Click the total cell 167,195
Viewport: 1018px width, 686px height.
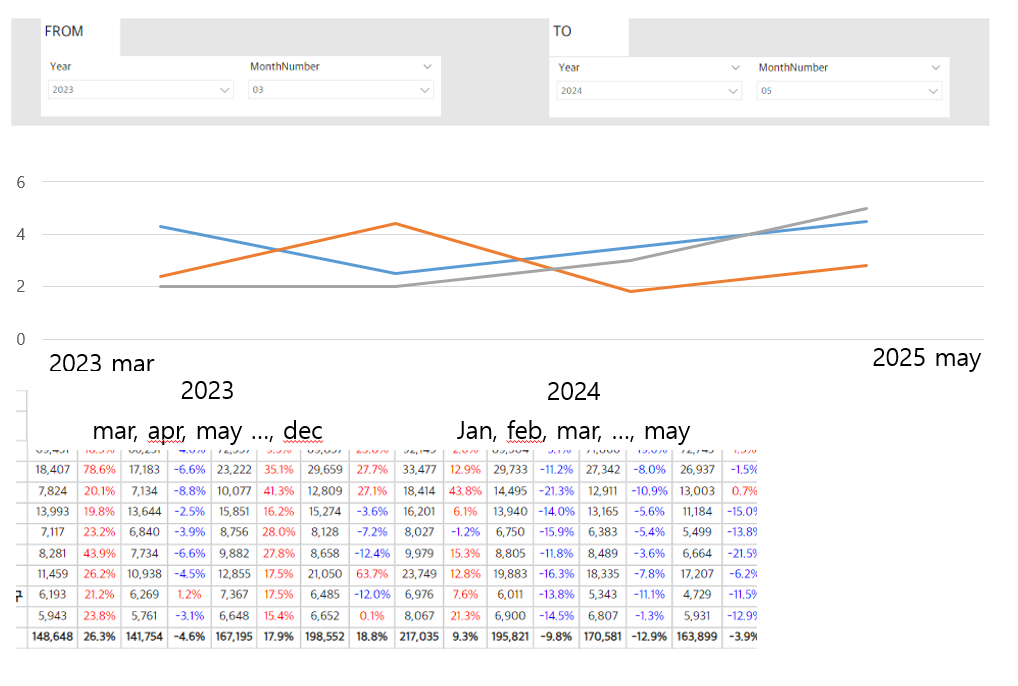234,637
